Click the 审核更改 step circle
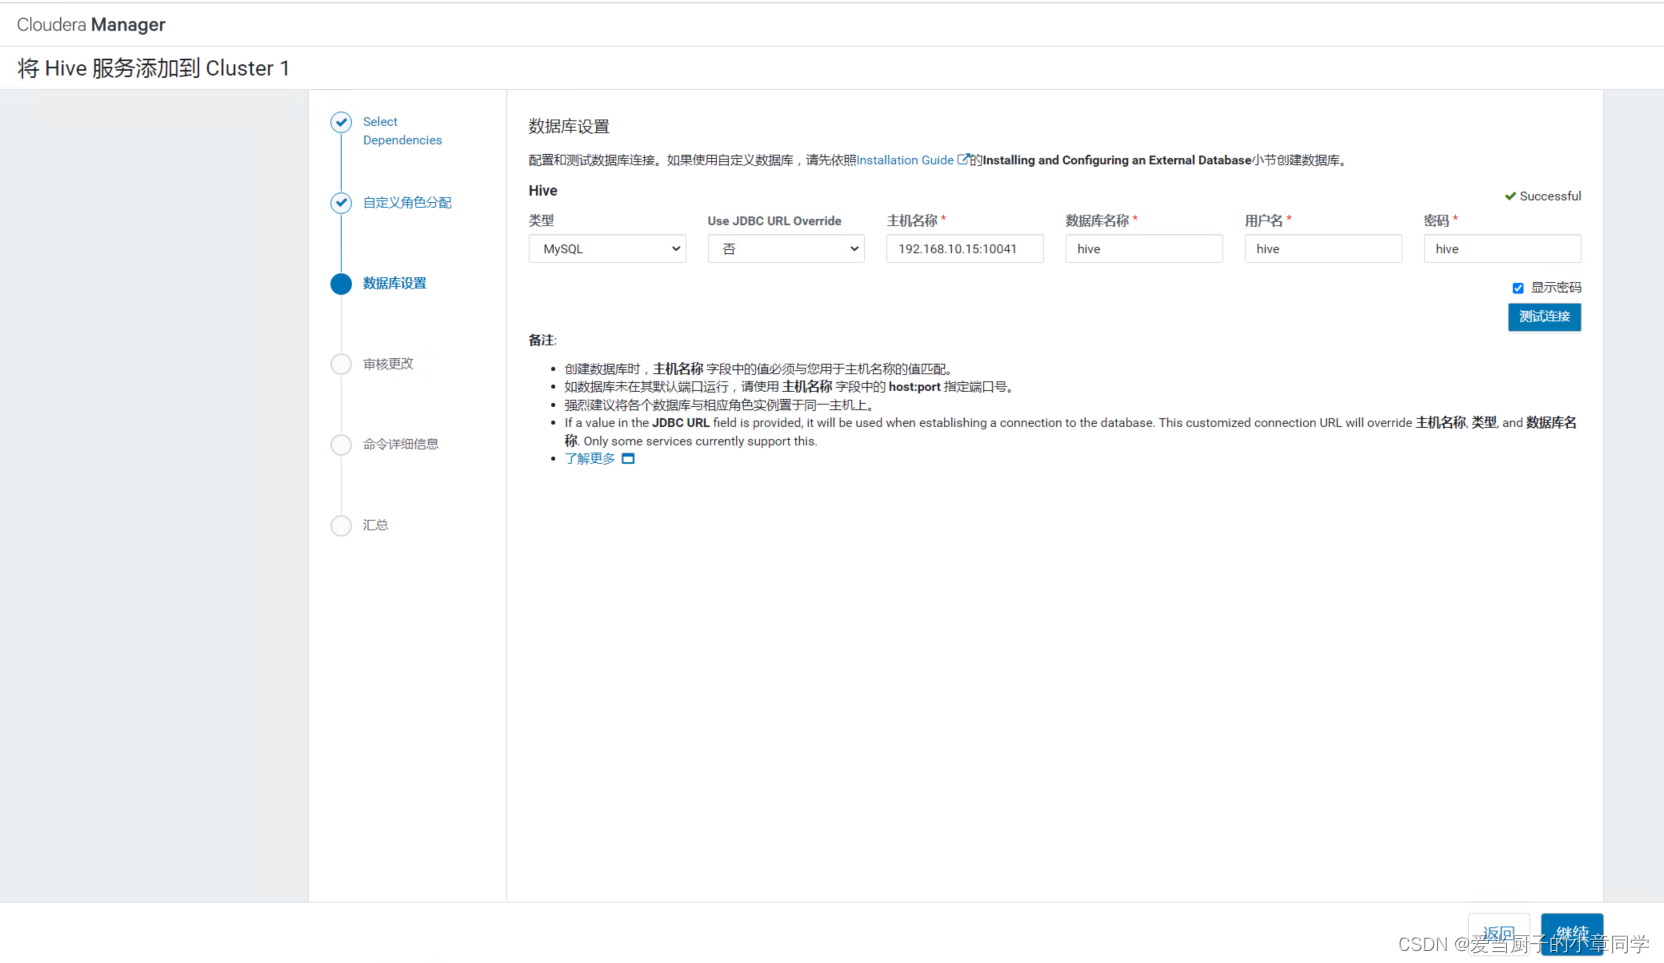The width and height of the screenshot is (1664, 963). pyautogui.click(x=341, y=364)
